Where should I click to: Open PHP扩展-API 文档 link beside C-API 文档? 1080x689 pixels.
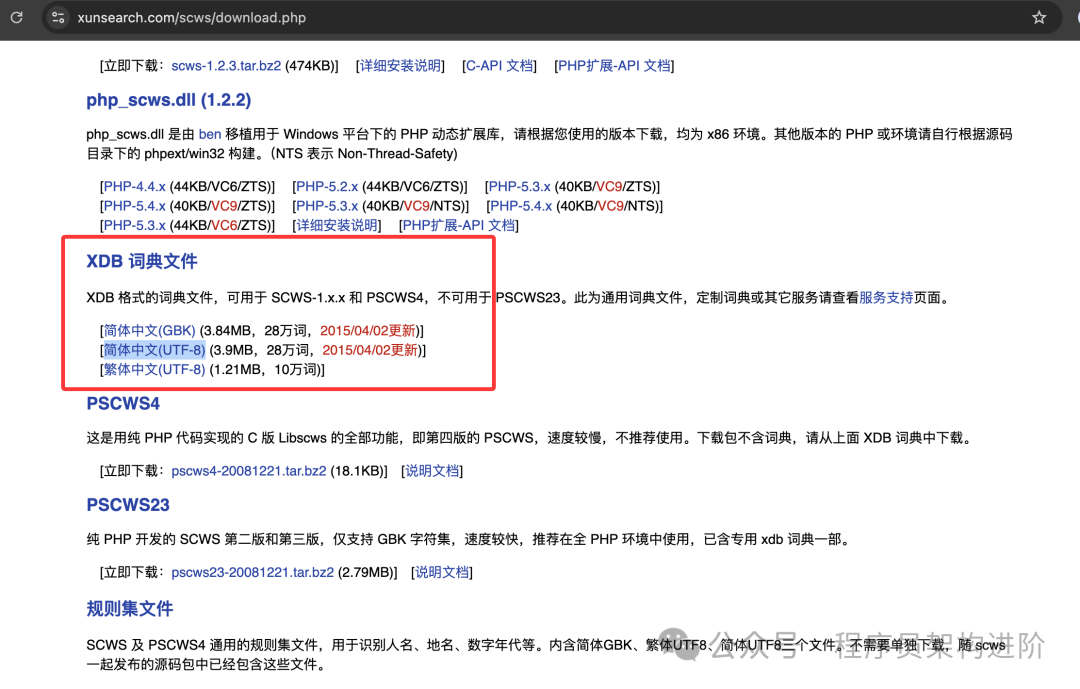click(x=614, y=65)
